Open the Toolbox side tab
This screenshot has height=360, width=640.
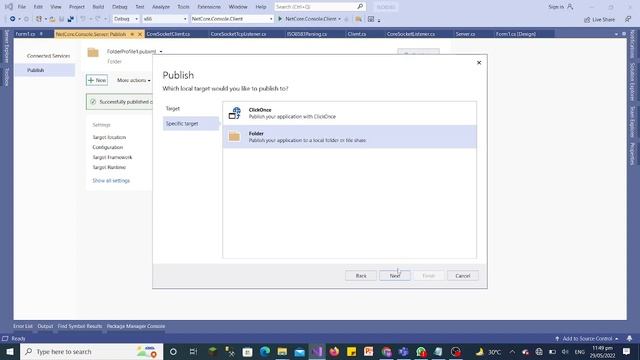pos(7,77)
